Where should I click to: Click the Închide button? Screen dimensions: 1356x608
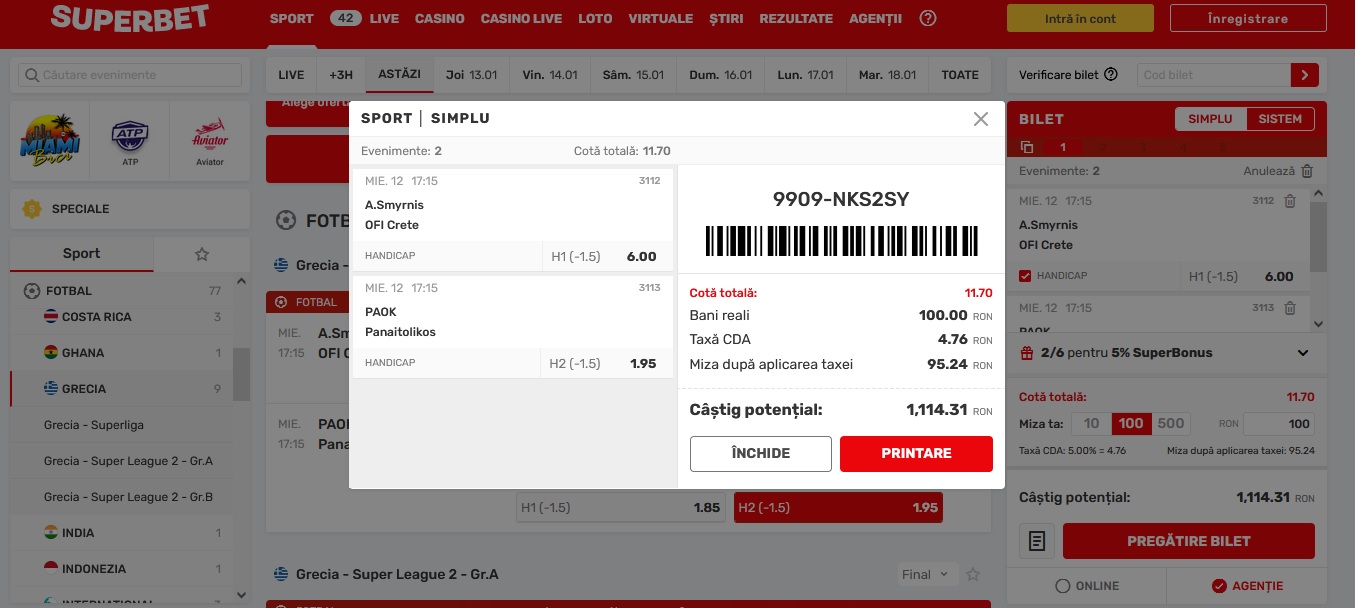click(x=761, y=453)
